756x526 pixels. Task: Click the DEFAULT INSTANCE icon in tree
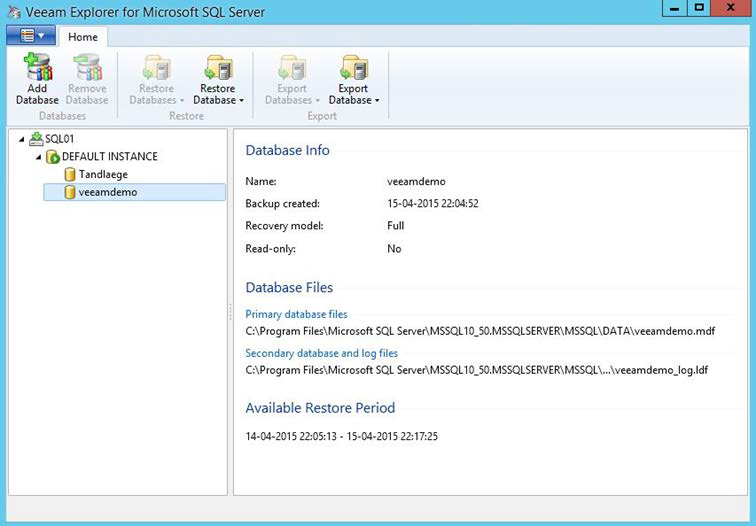coord(53,157)
